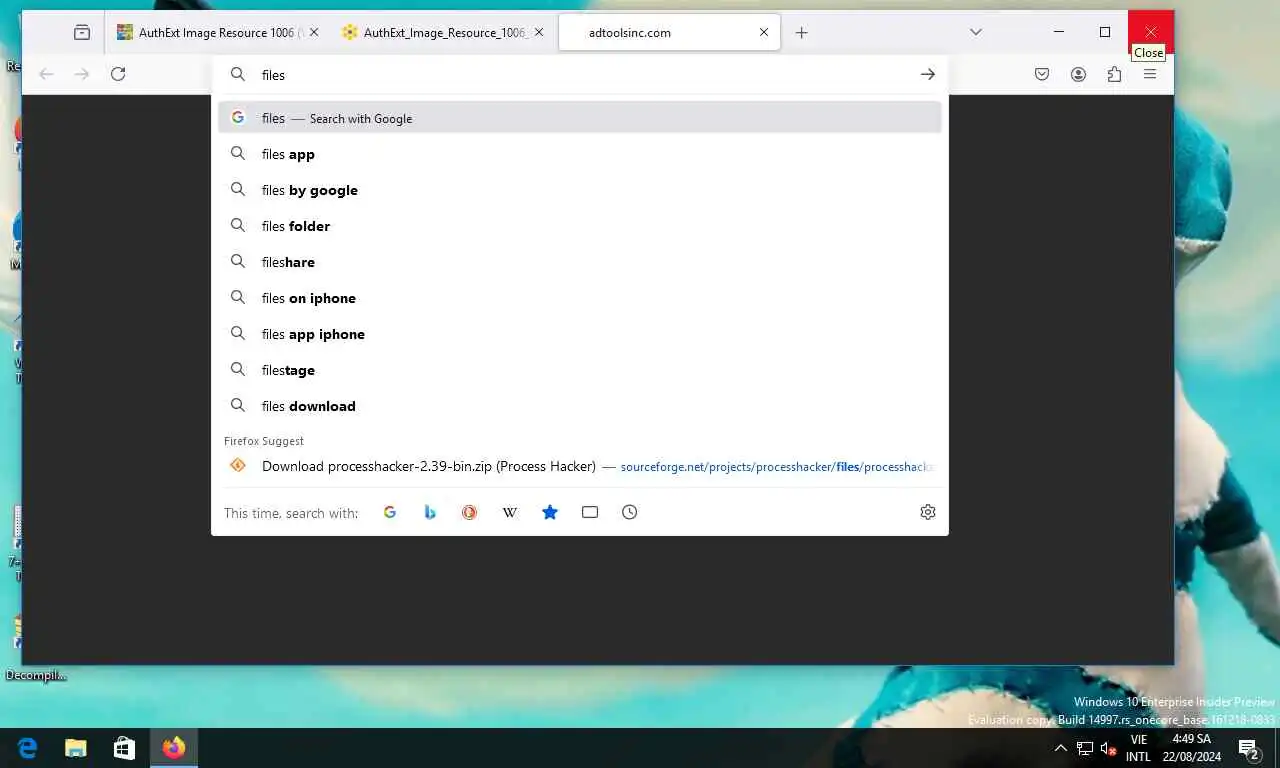Choose 'files download' suggestion
This screenshot has width=1280, height=768.
tap(580, 406)
